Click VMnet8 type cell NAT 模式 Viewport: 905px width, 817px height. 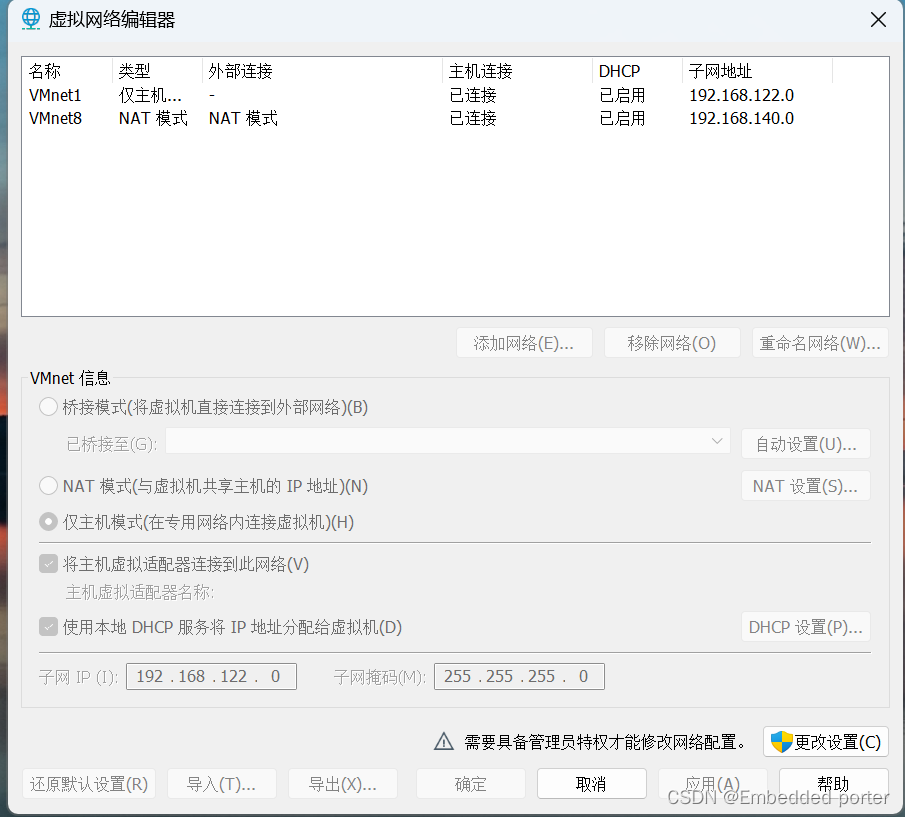pos(153,118)
